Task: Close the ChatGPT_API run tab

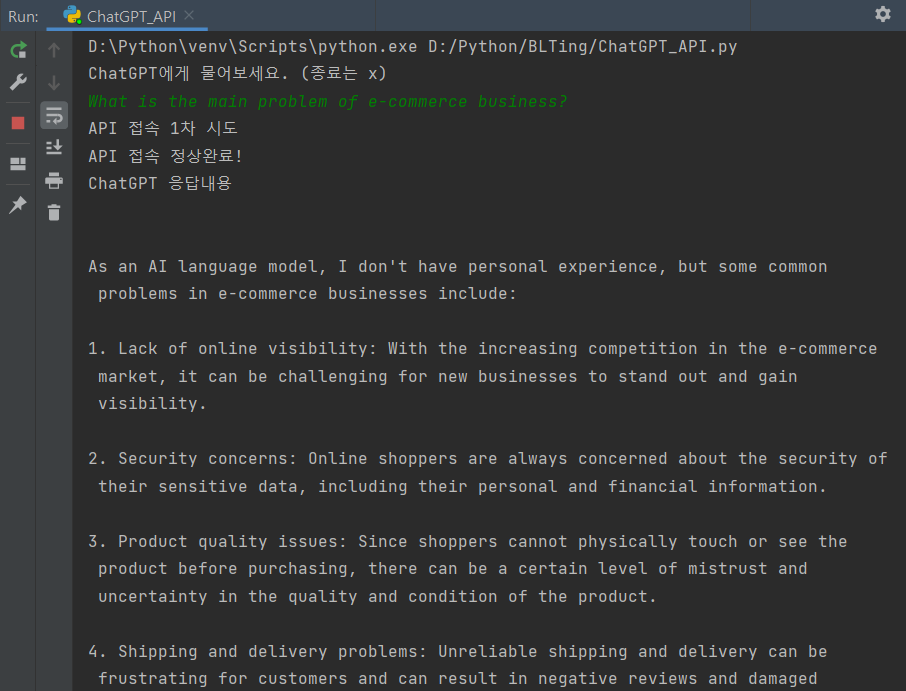Action: click(x=189, y=16)
